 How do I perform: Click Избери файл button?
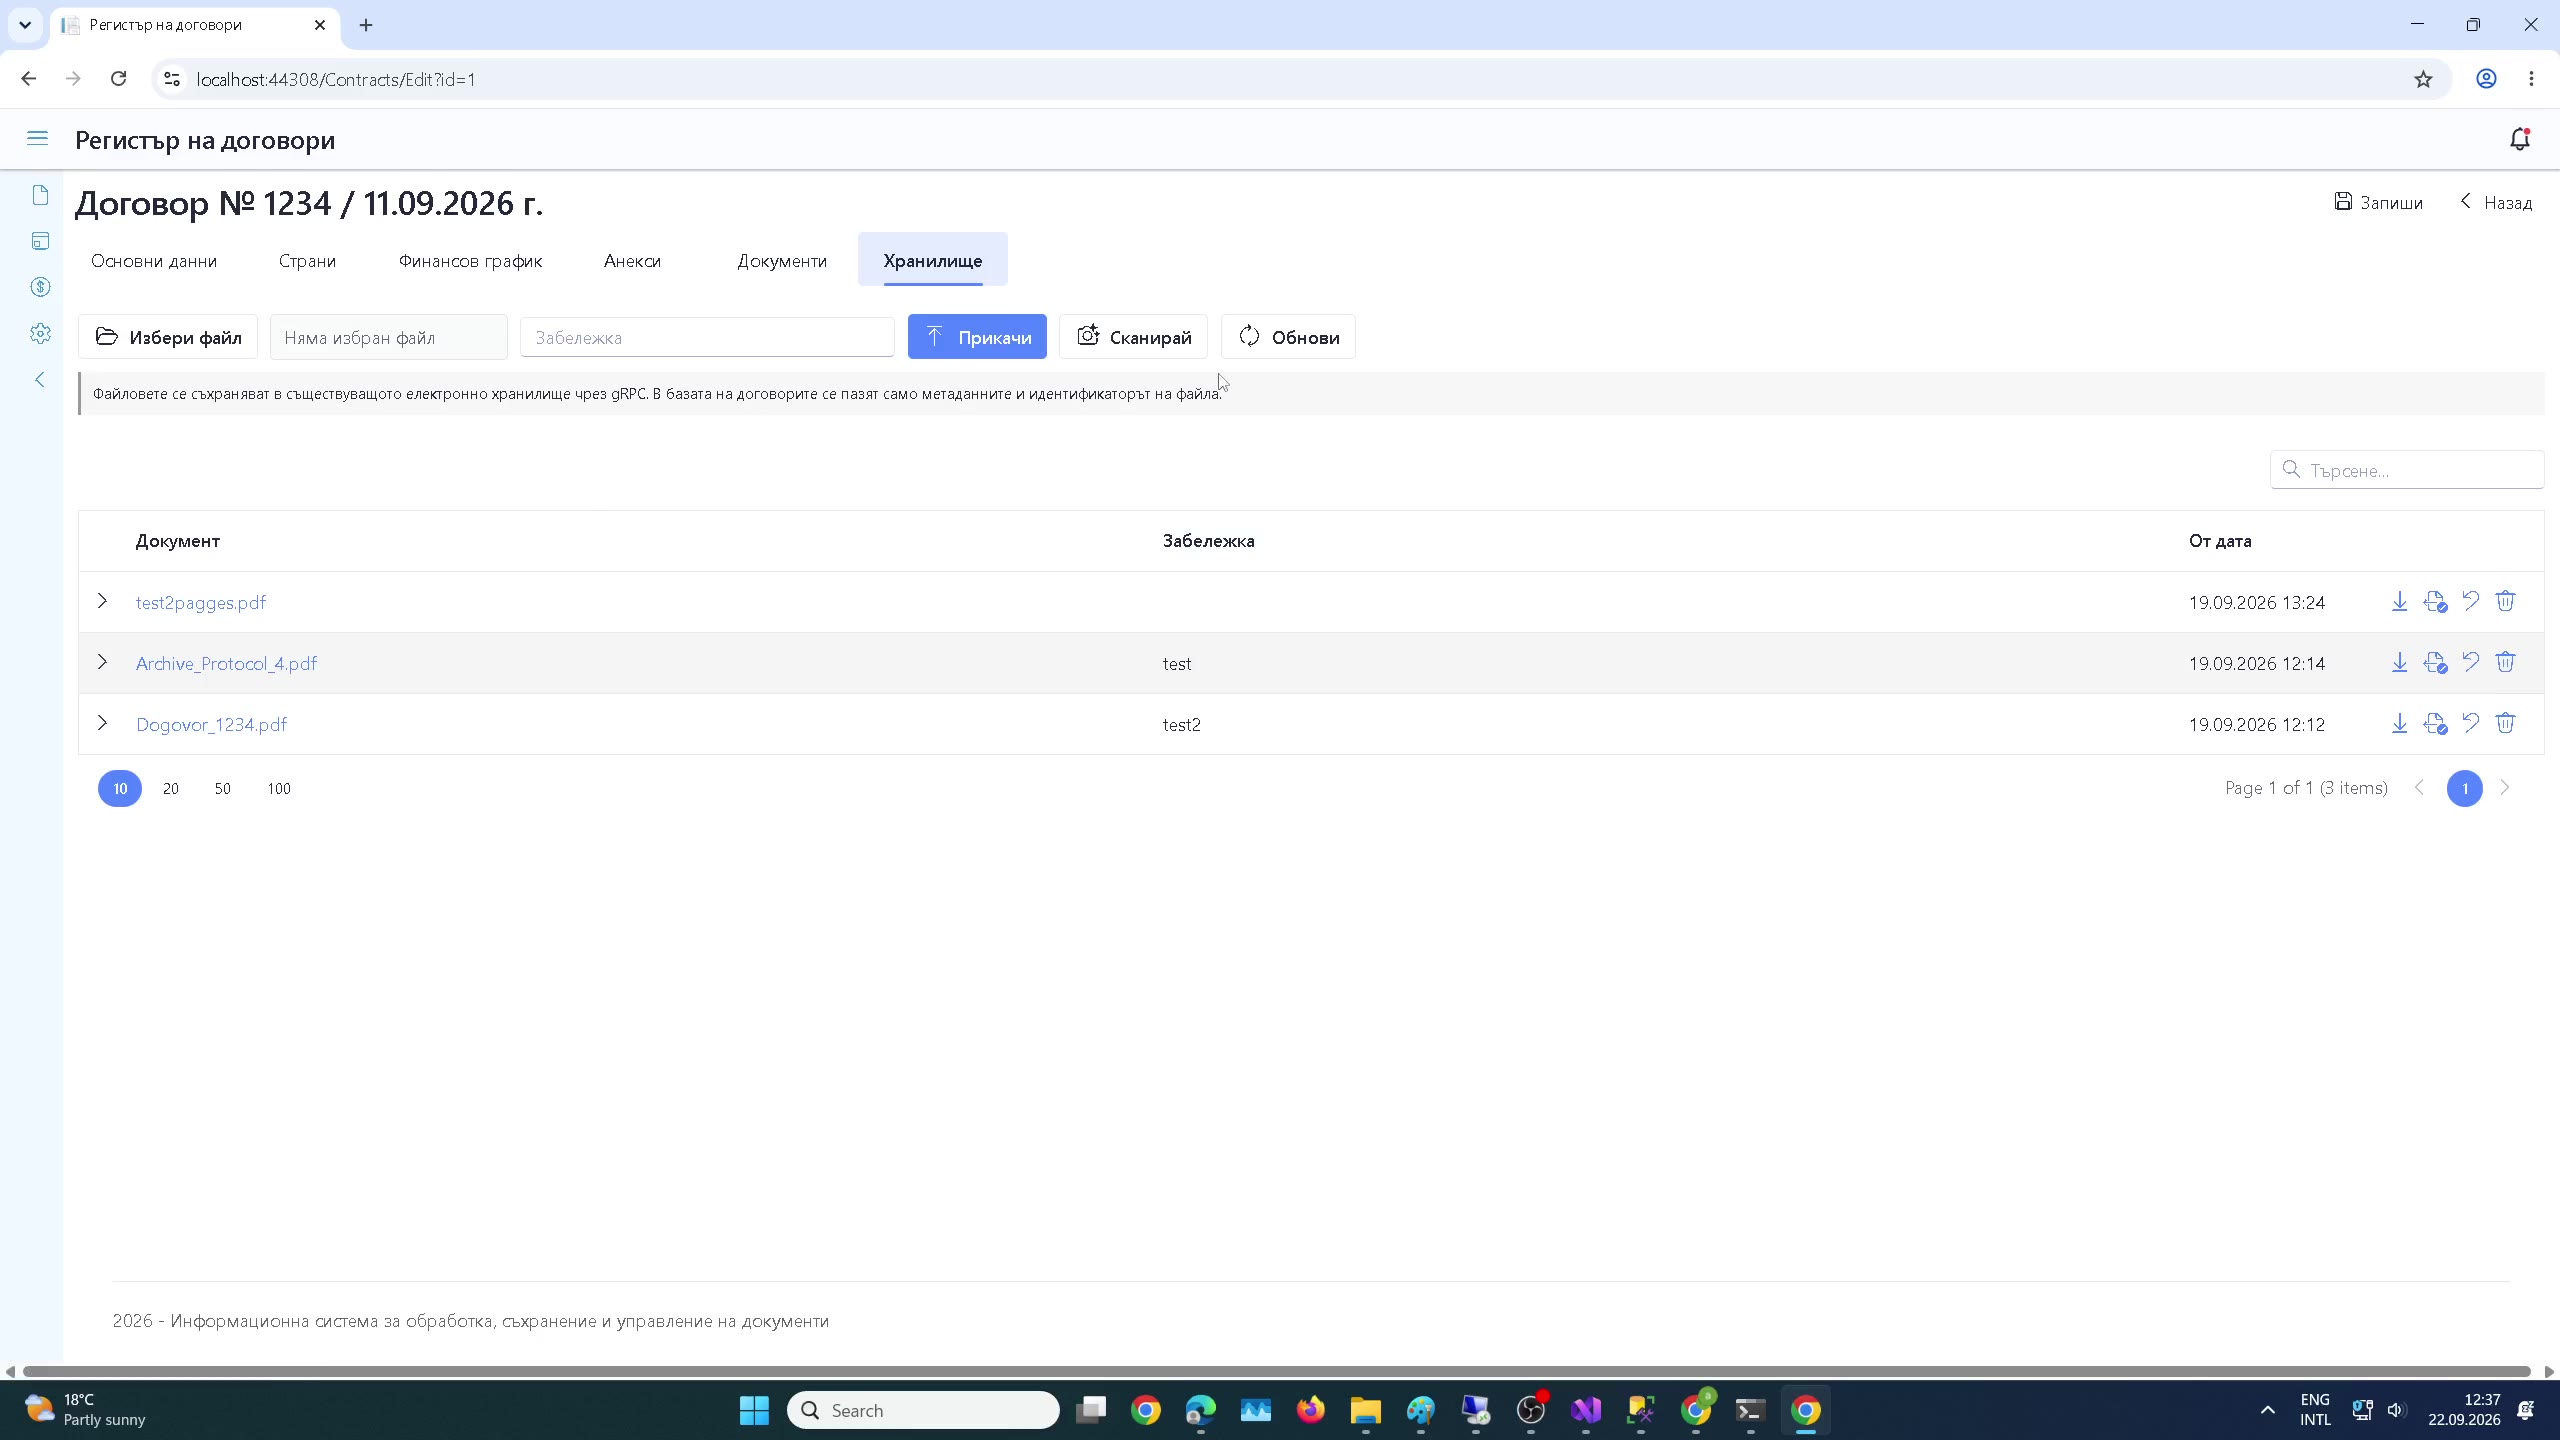pyautogui.click(x=168, y=337)
